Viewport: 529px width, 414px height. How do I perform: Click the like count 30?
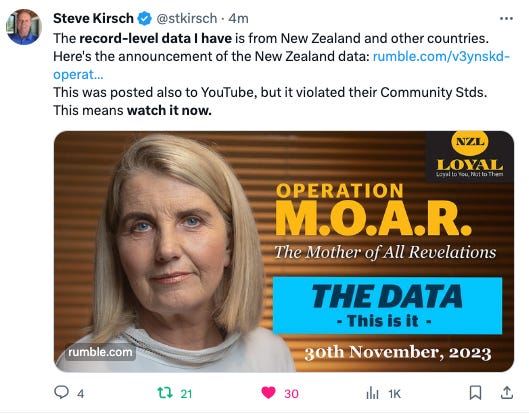(x=291, y=394)
